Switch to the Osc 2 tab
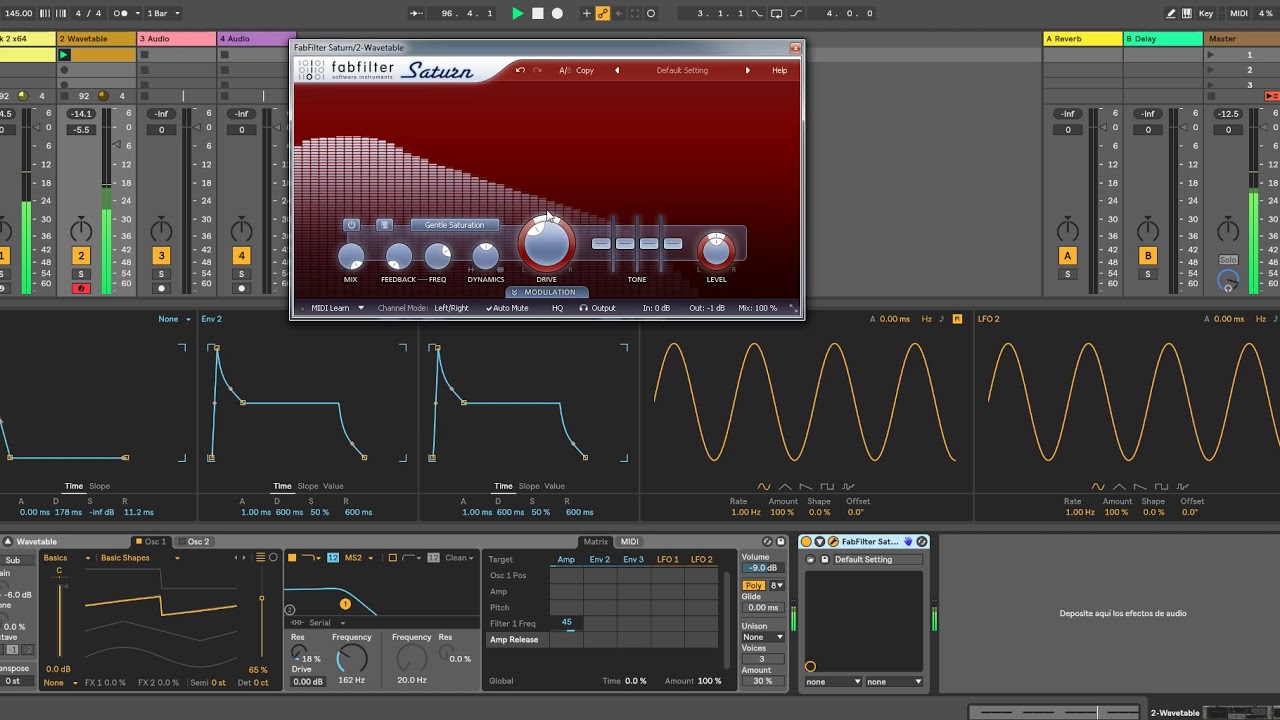Screen dimensions: 1280x720 [x=194, y=542]
